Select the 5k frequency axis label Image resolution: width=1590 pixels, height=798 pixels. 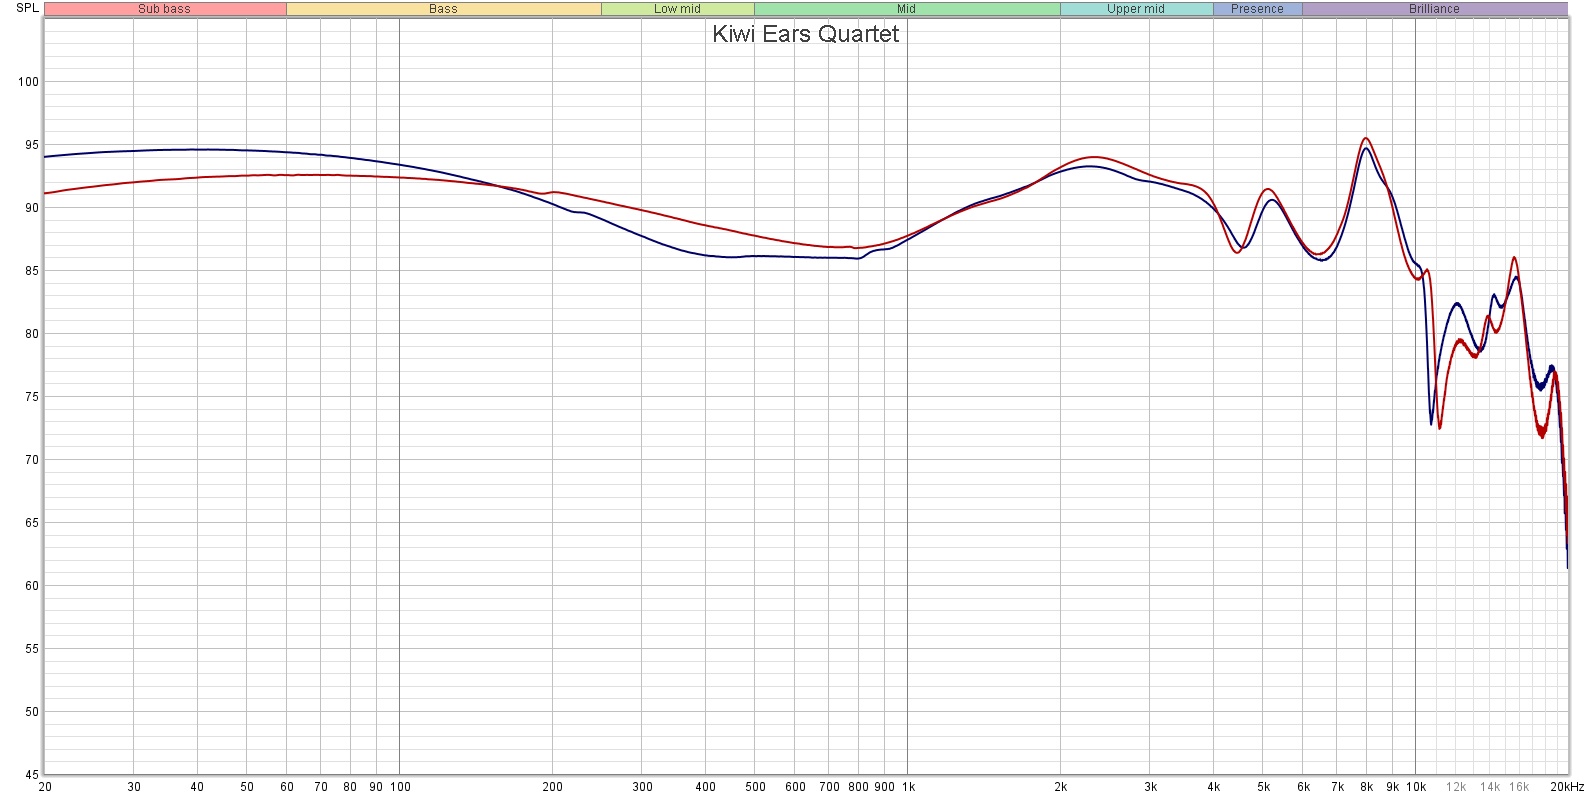pos(1263,787)
